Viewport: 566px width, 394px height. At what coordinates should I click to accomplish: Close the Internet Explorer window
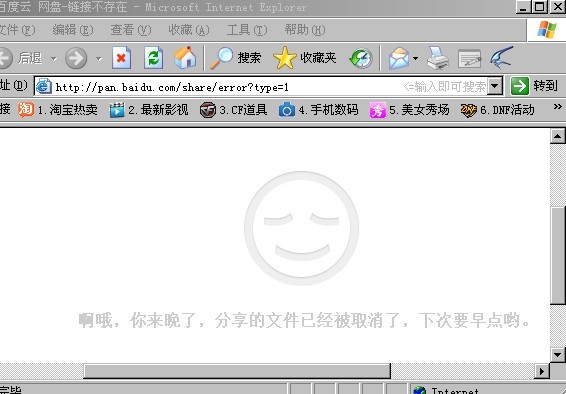558,7
